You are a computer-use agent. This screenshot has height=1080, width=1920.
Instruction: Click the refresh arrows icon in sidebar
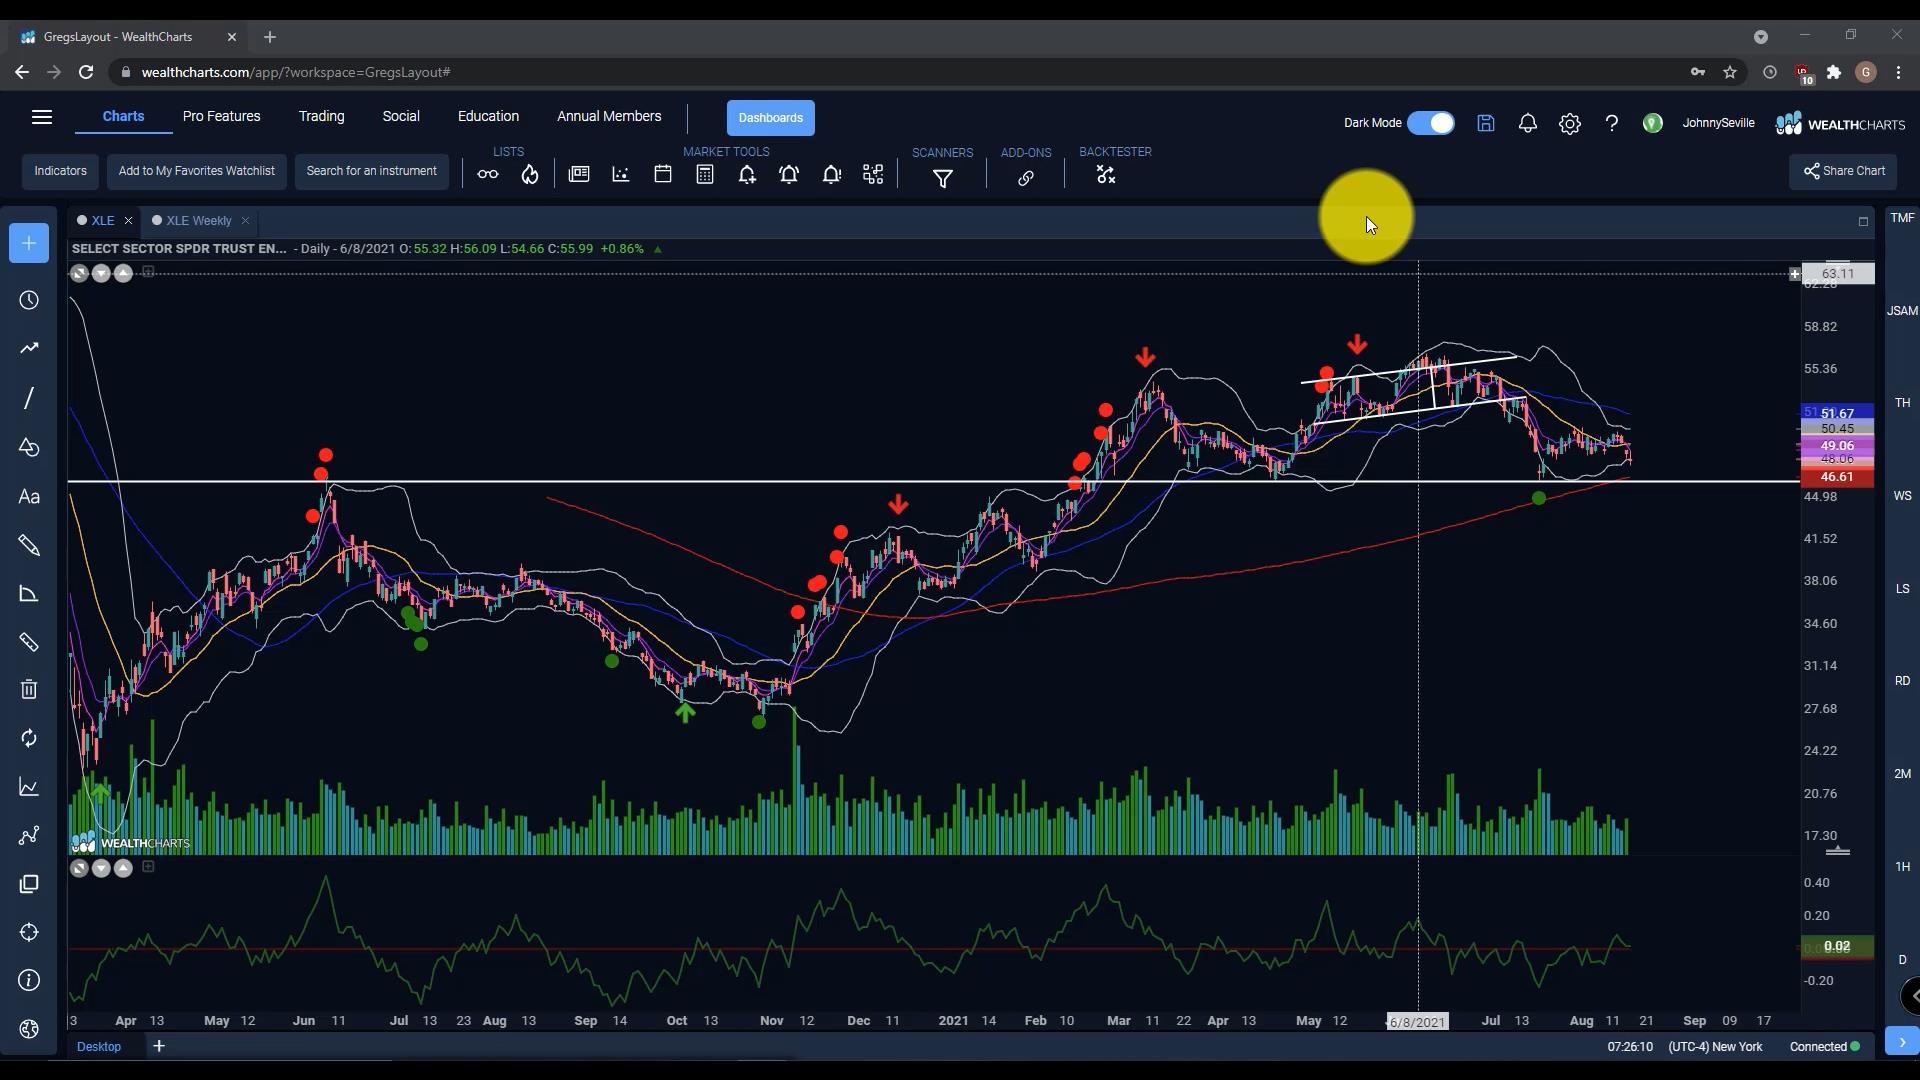29,738
